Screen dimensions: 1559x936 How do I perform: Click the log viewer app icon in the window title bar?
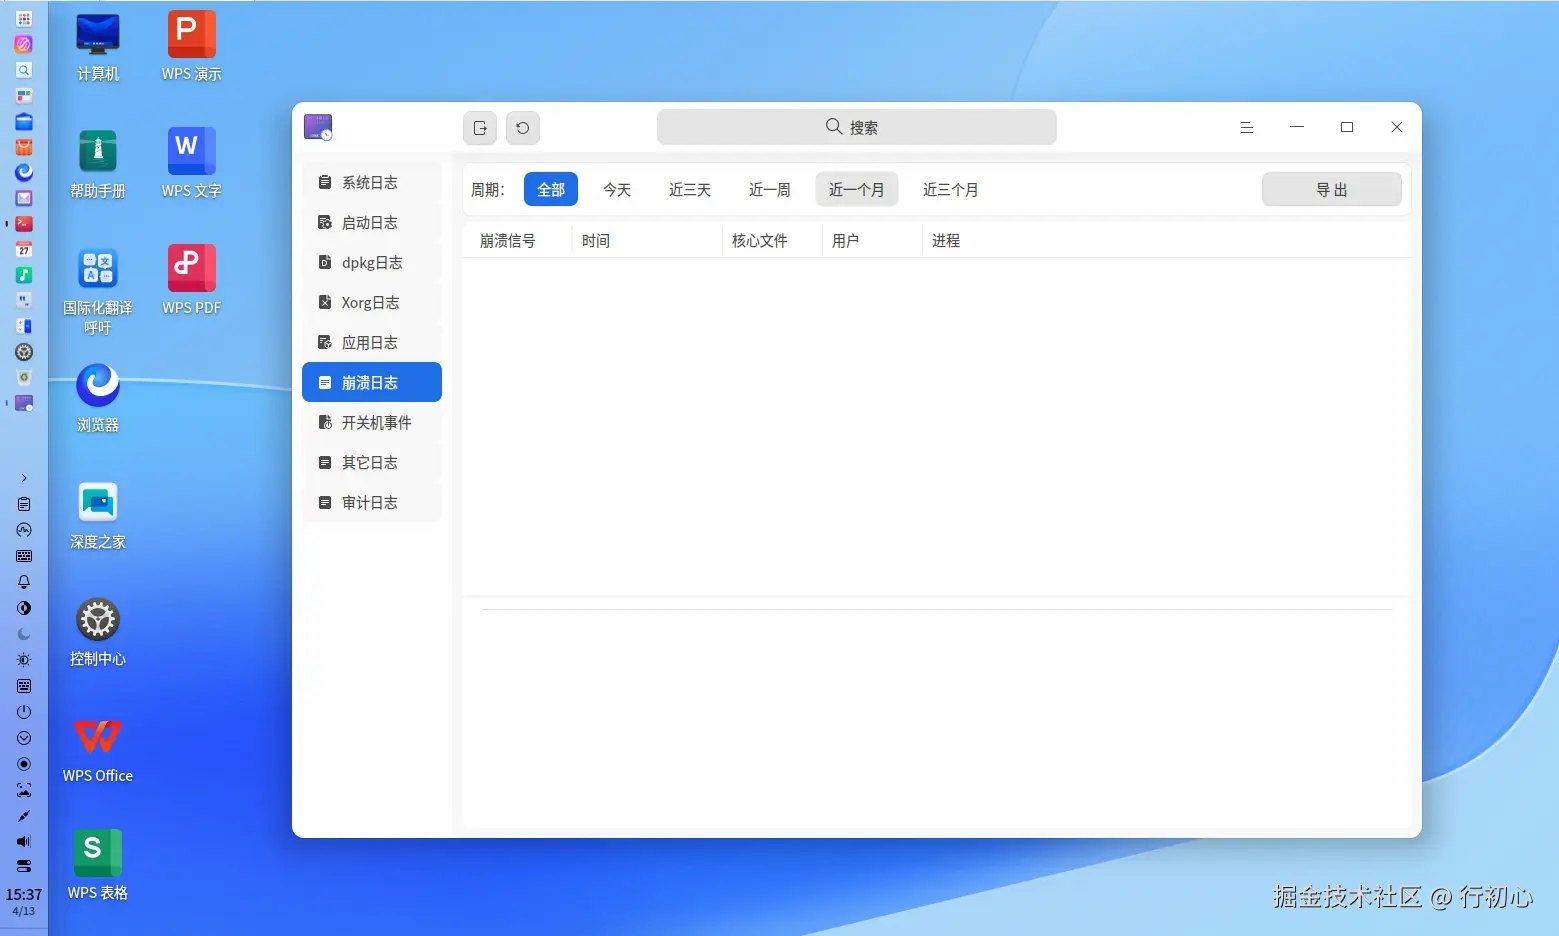pyautogui.click(x=318, y=127)
